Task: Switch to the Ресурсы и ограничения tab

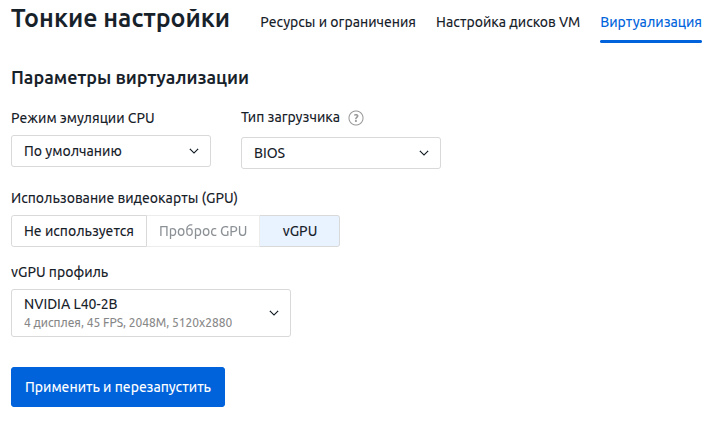Action: point(338,22)
